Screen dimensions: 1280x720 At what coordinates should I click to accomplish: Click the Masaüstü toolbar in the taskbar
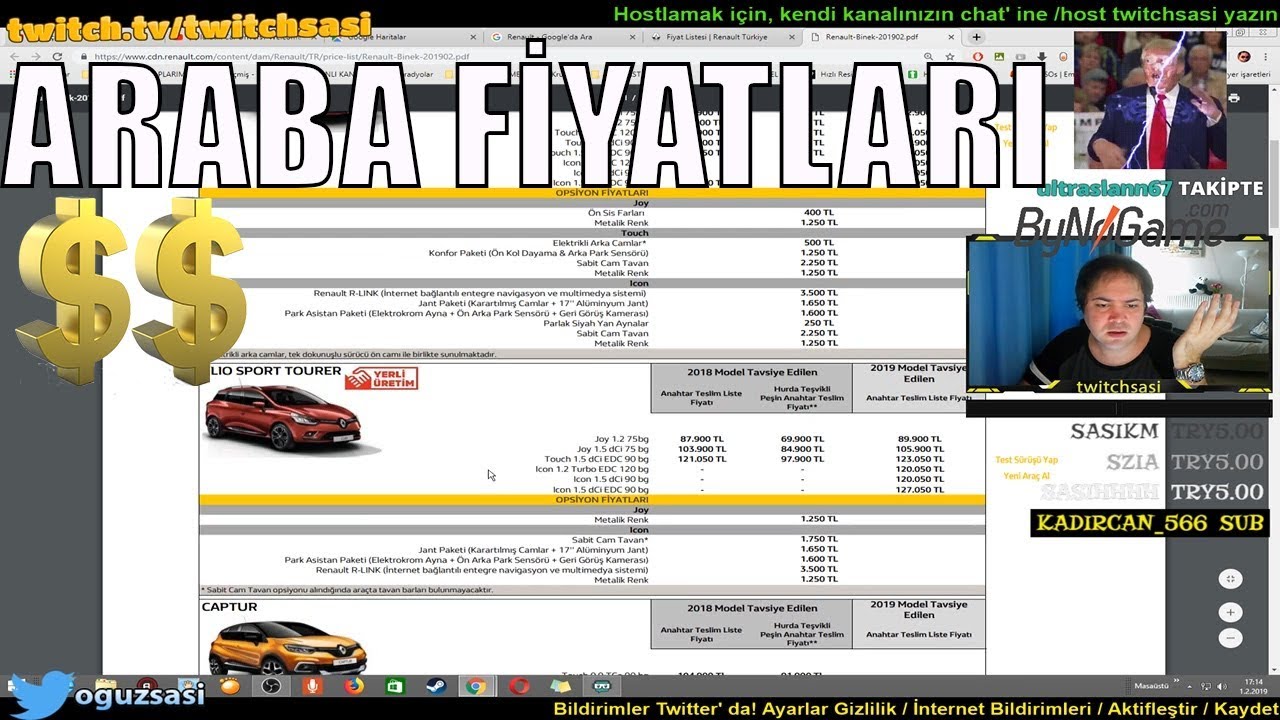pyautogui.click(x=1151, y=686)
